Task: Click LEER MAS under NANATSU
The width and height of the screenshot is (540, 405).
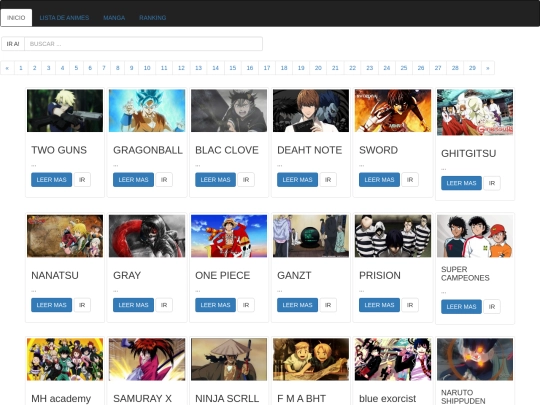Action: click(51, 305)
